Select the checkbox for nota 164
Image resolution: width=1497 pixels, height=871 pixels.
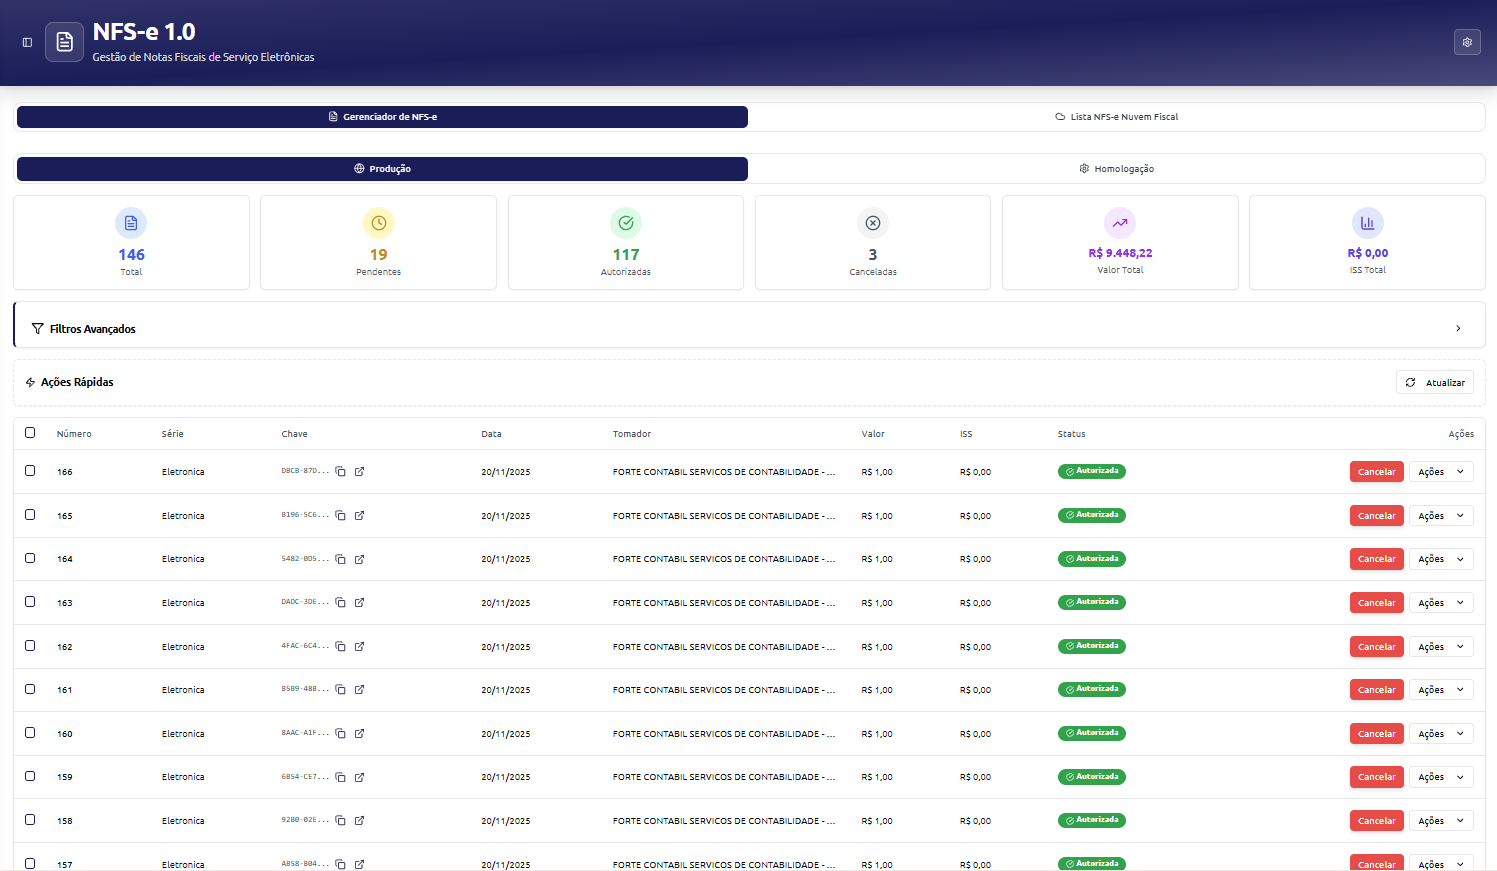(x=30, y=558)
